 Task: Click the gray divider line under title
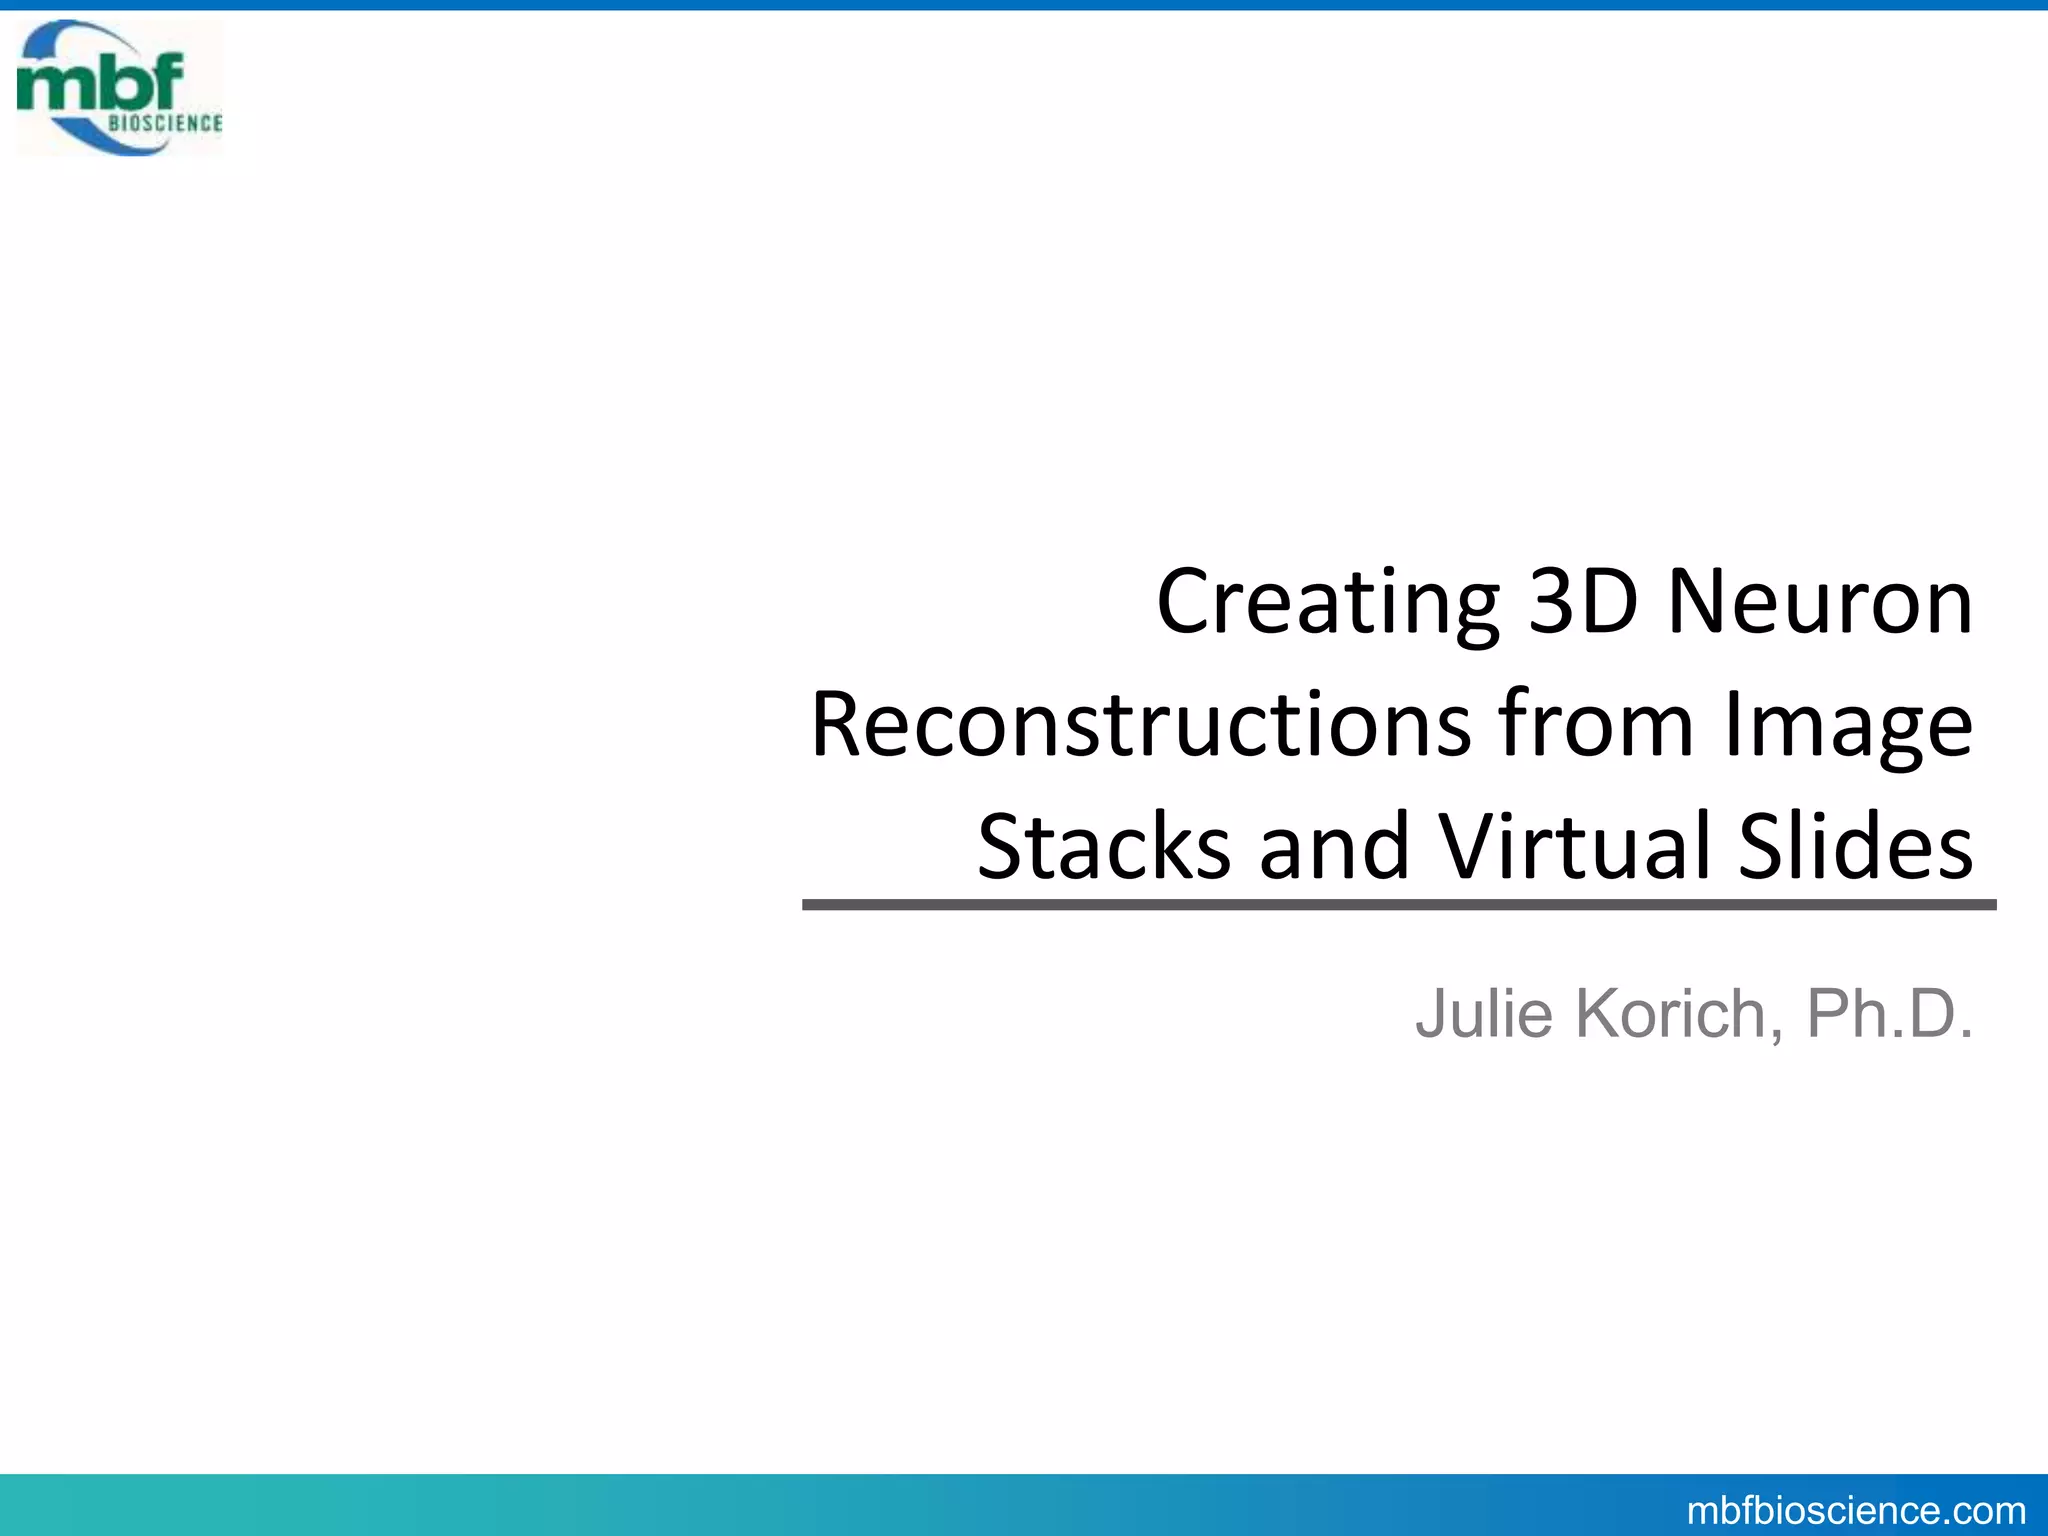pyautogui.click(x=1398, y=905)
